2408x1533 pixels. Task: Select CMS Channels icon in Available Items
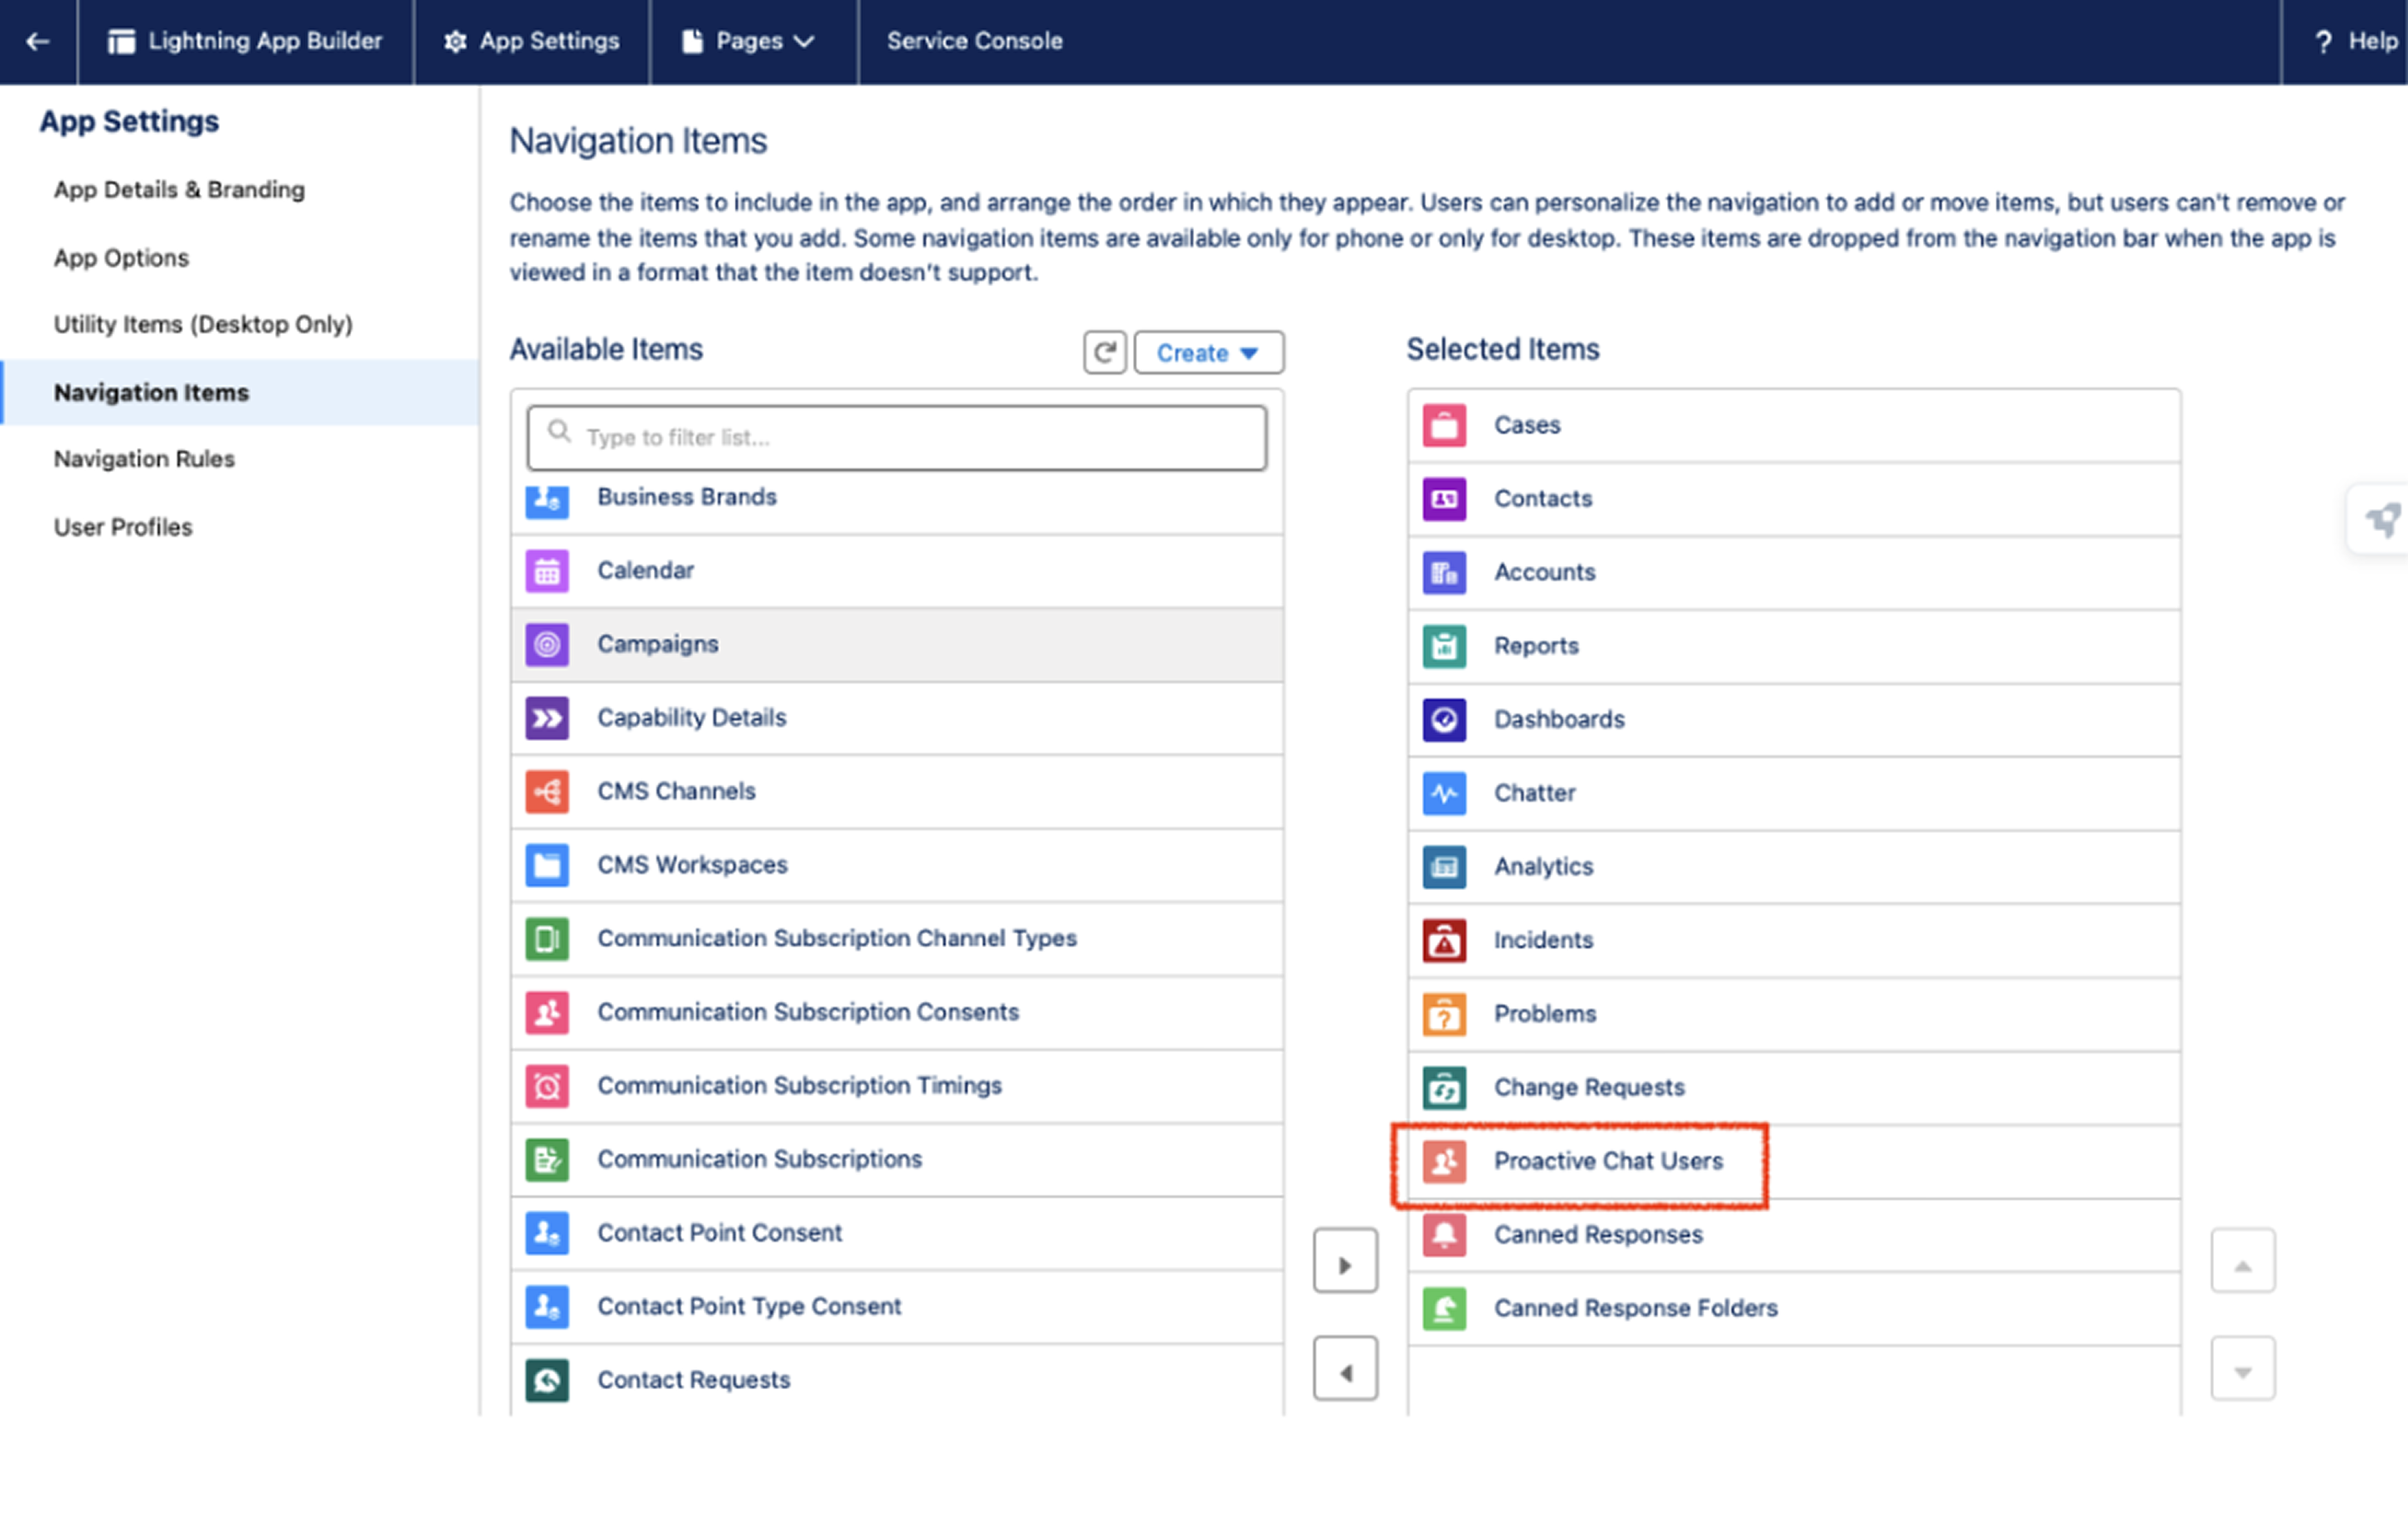(x=547, y=791)
